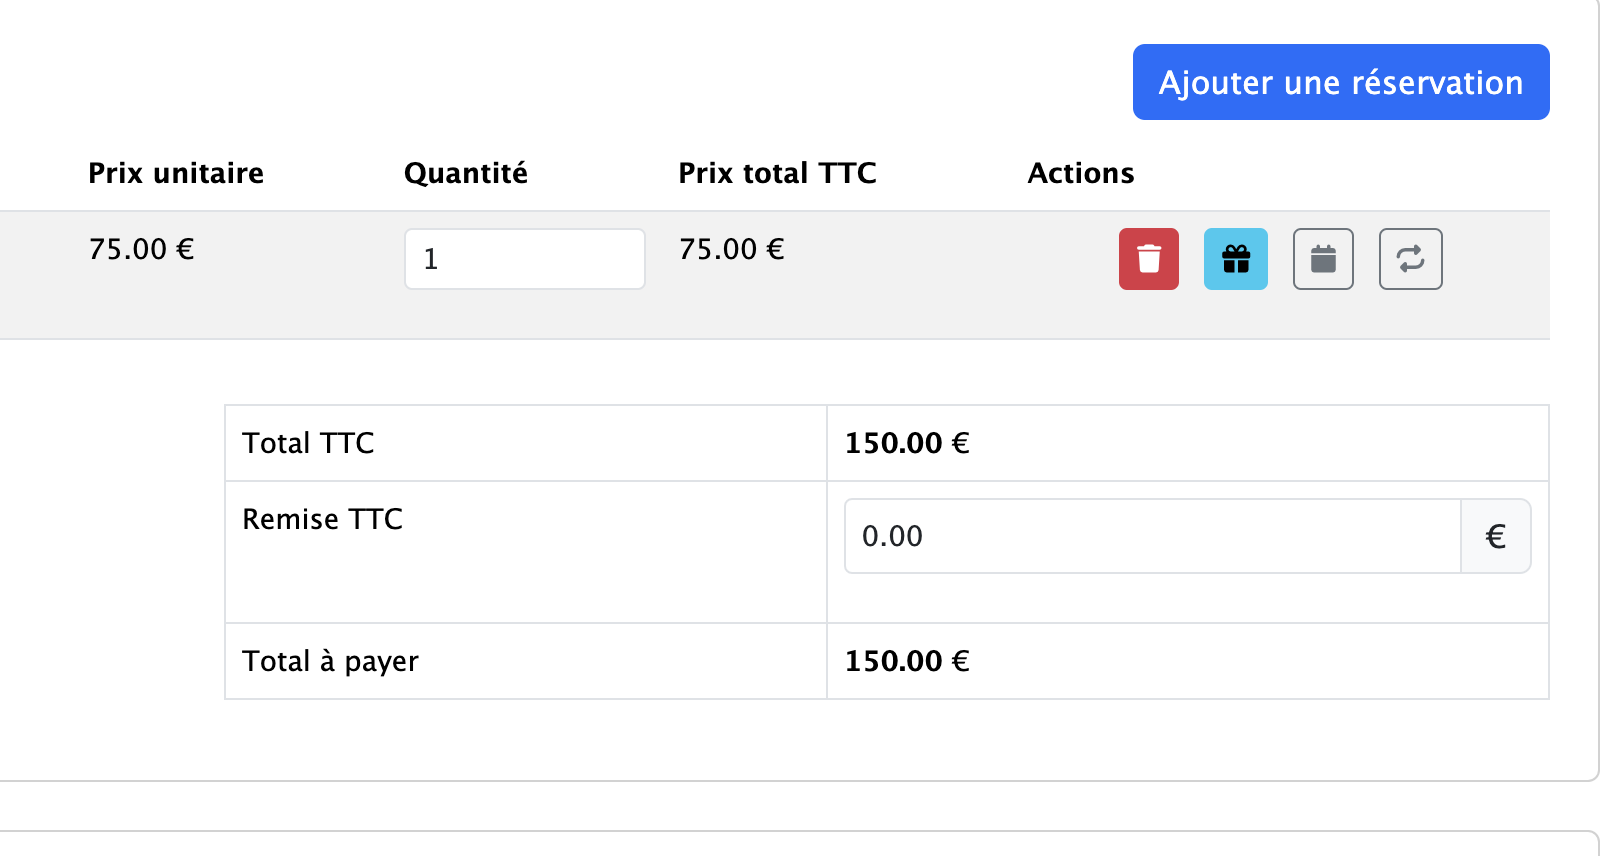Open the calendar for the reservation
Screen dimensions: 1614x856
1322,259
